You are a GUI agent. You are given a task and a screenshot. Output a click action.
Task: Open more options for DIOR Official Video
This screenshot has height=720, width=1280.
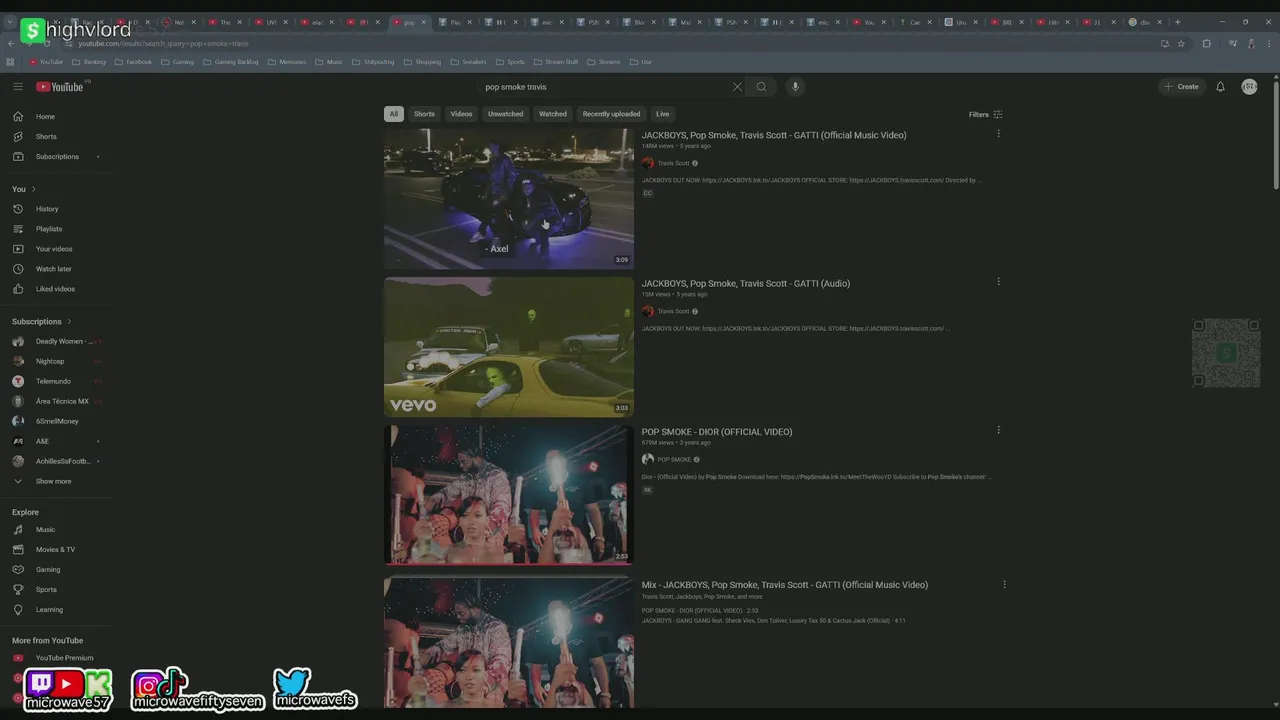pos(998,430)
